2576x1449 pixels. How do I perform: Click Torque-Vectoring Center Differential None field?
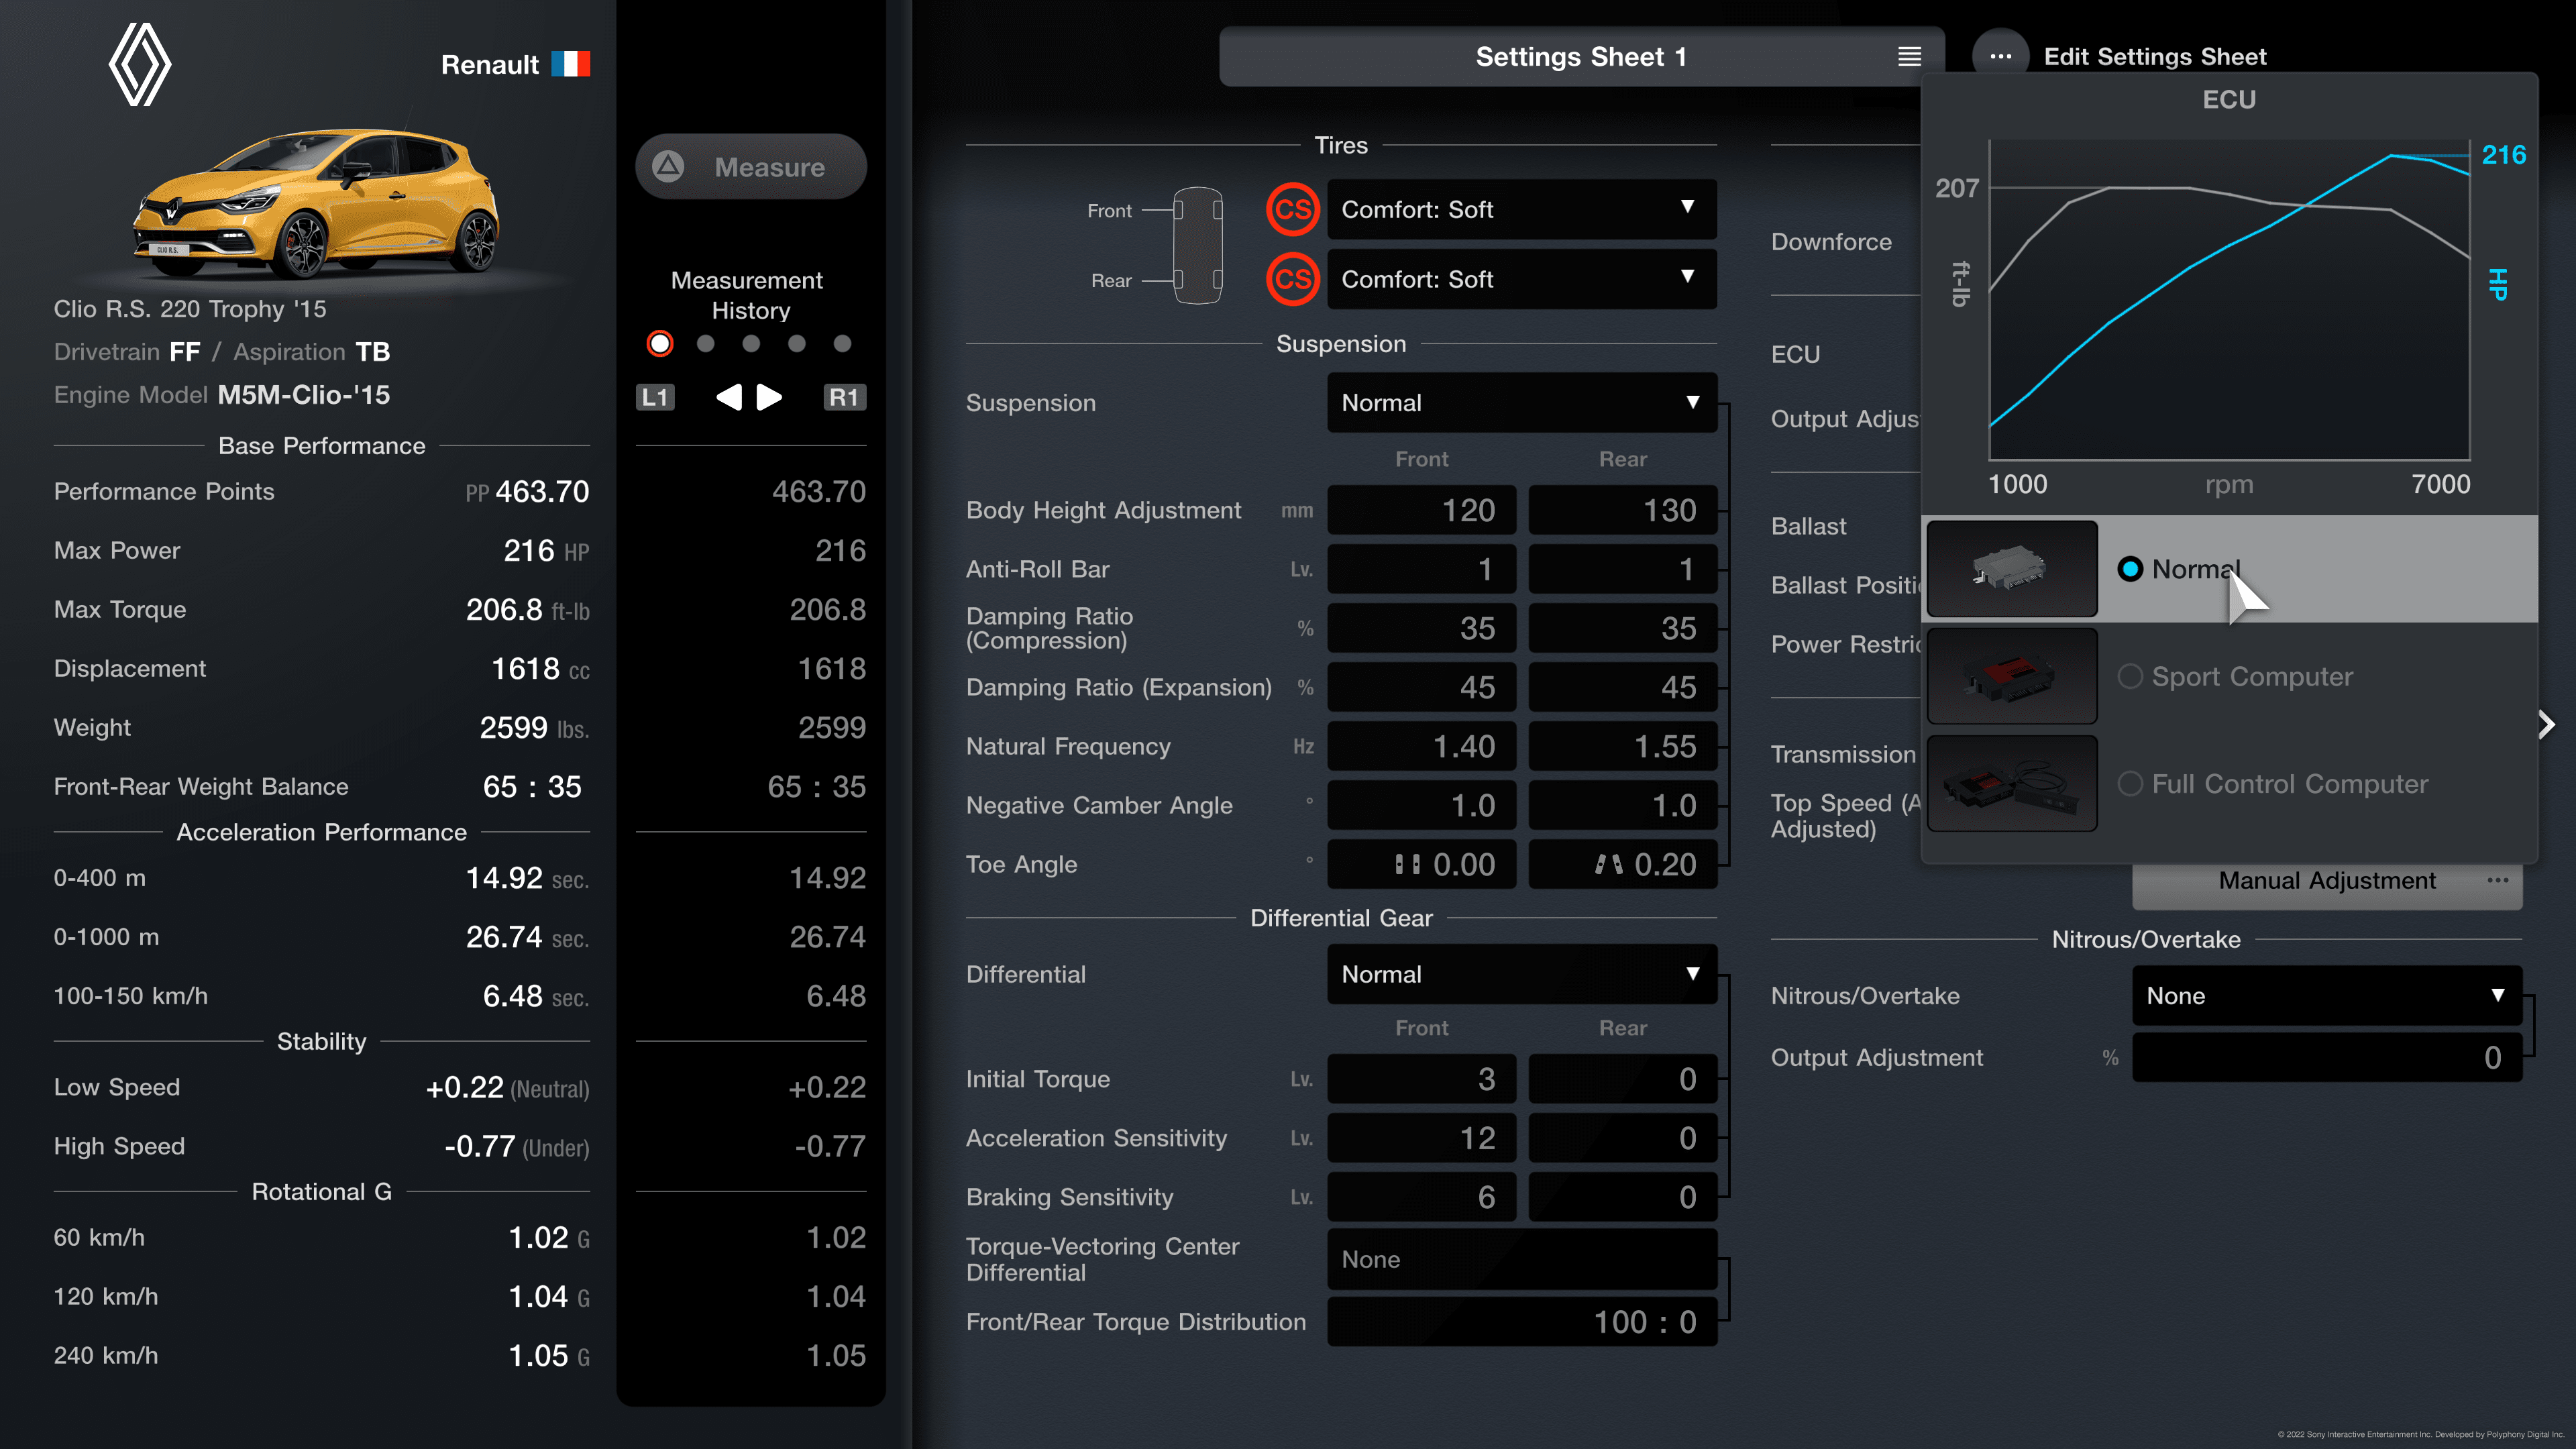(x=1521, y=1259)
